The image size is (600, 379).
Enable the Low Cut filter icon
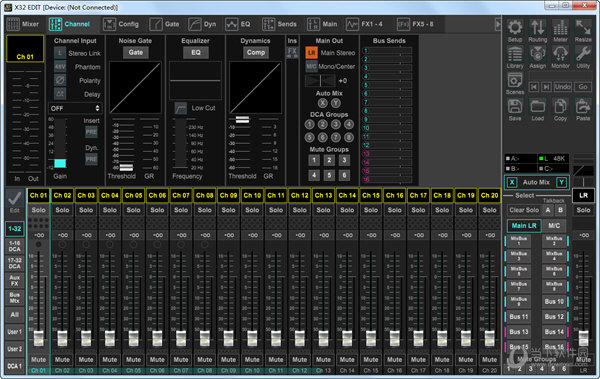pos(181,108)
